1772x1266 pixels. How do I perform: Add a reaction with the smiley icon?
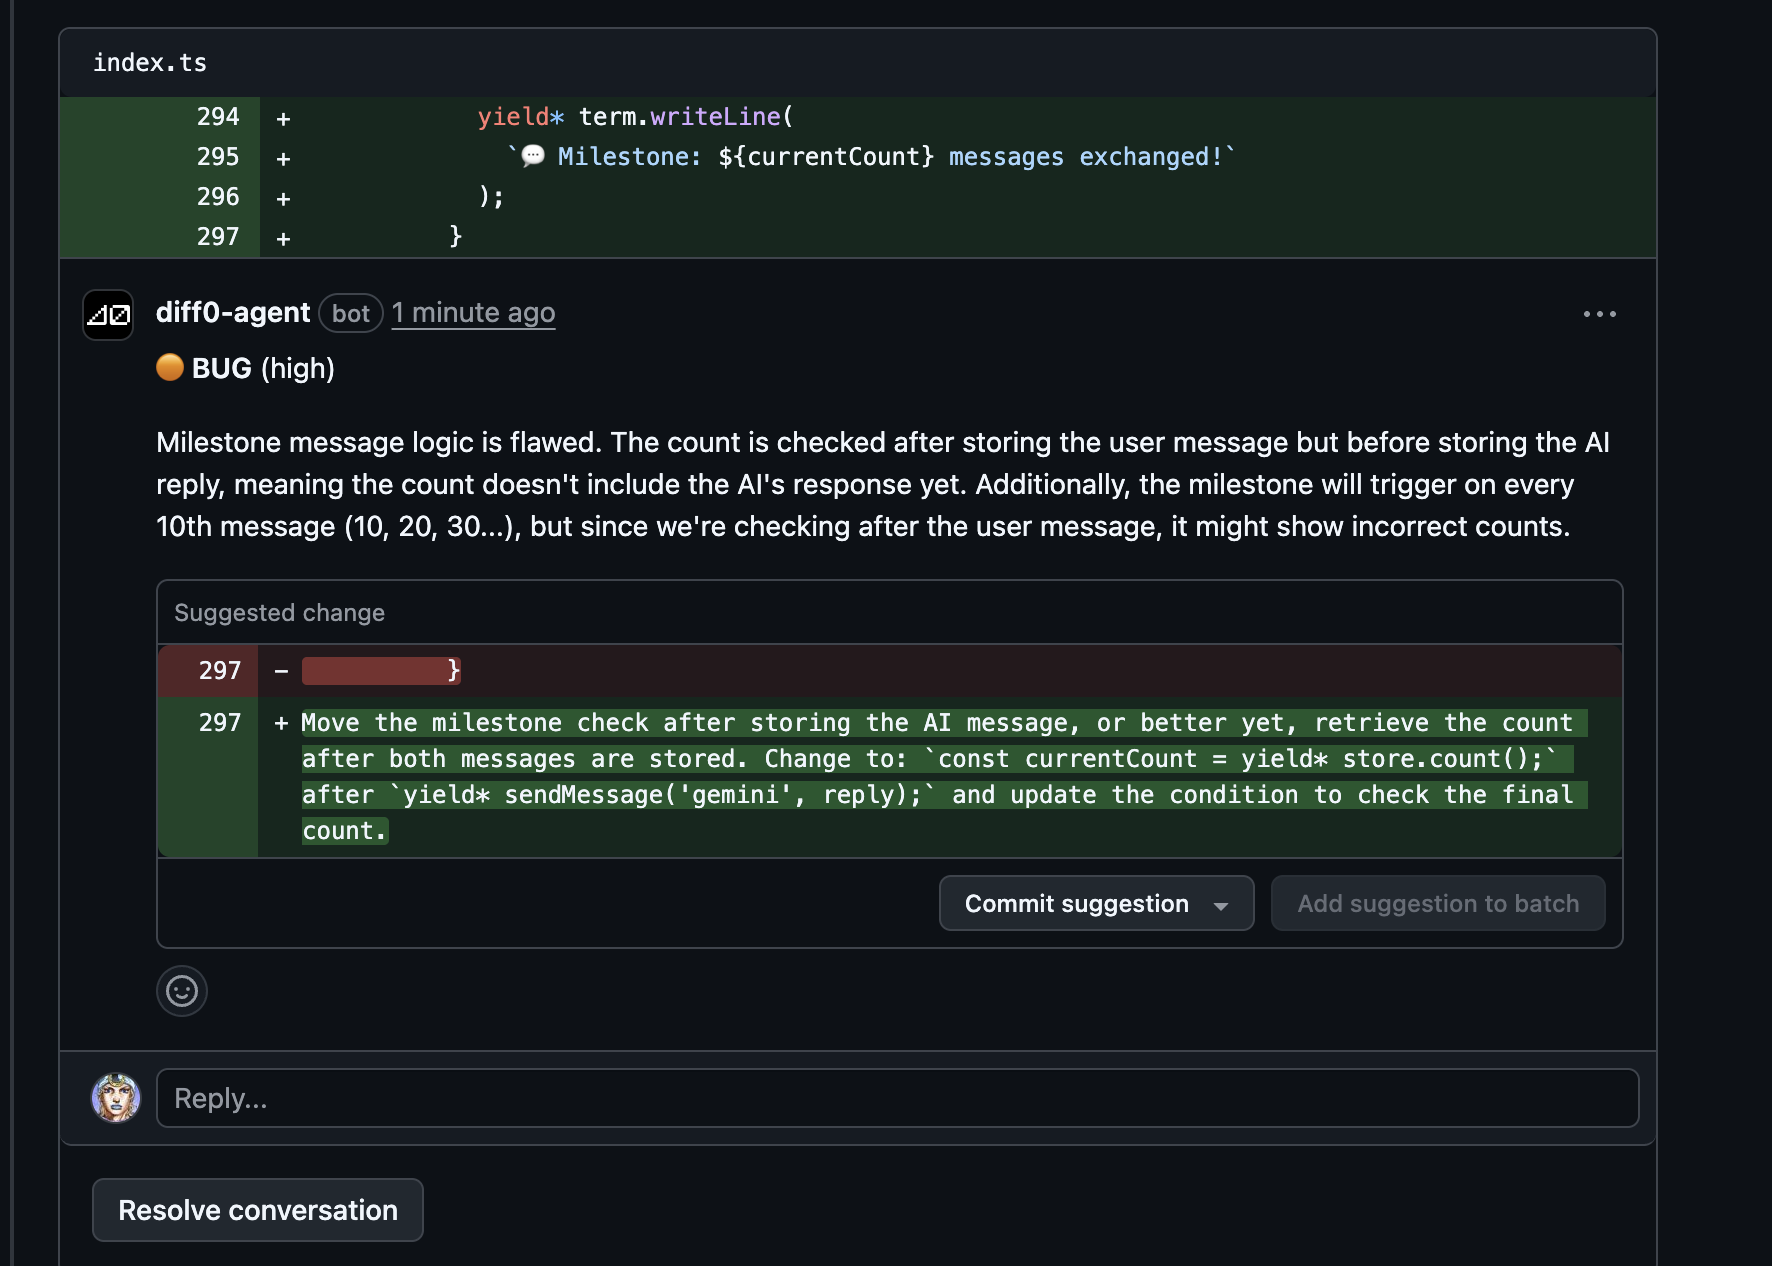coord(182,991)
